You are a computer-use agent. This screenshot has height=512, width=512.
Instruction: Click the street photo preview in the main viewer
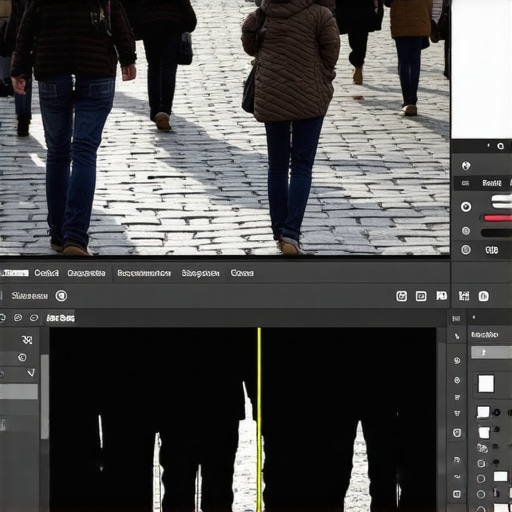tap(225, 127)
